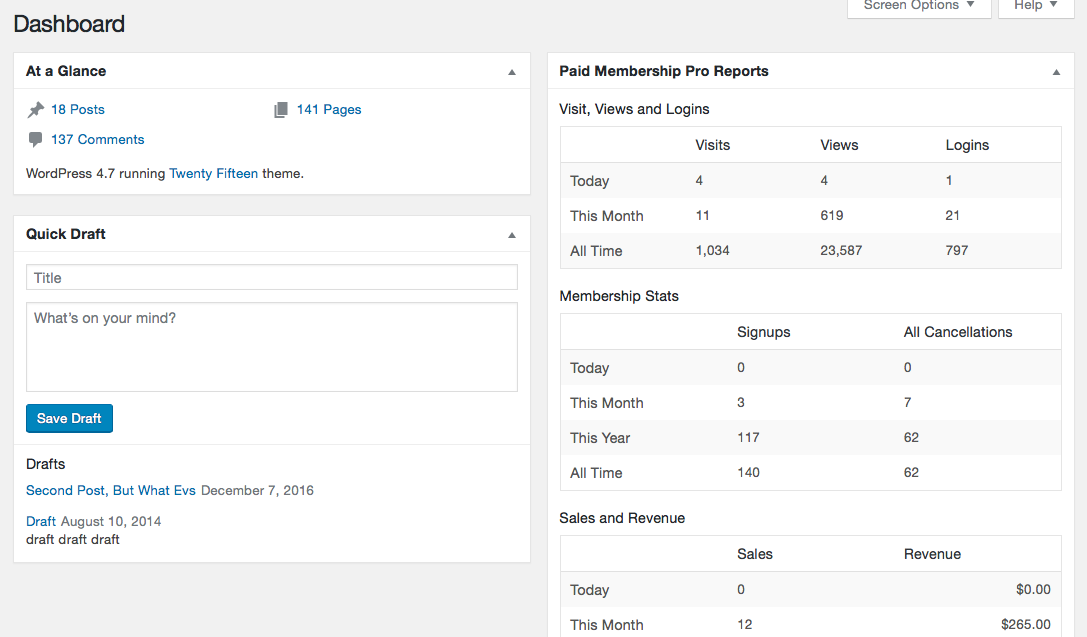Click the Signups column header

click(x=763, y=332)
